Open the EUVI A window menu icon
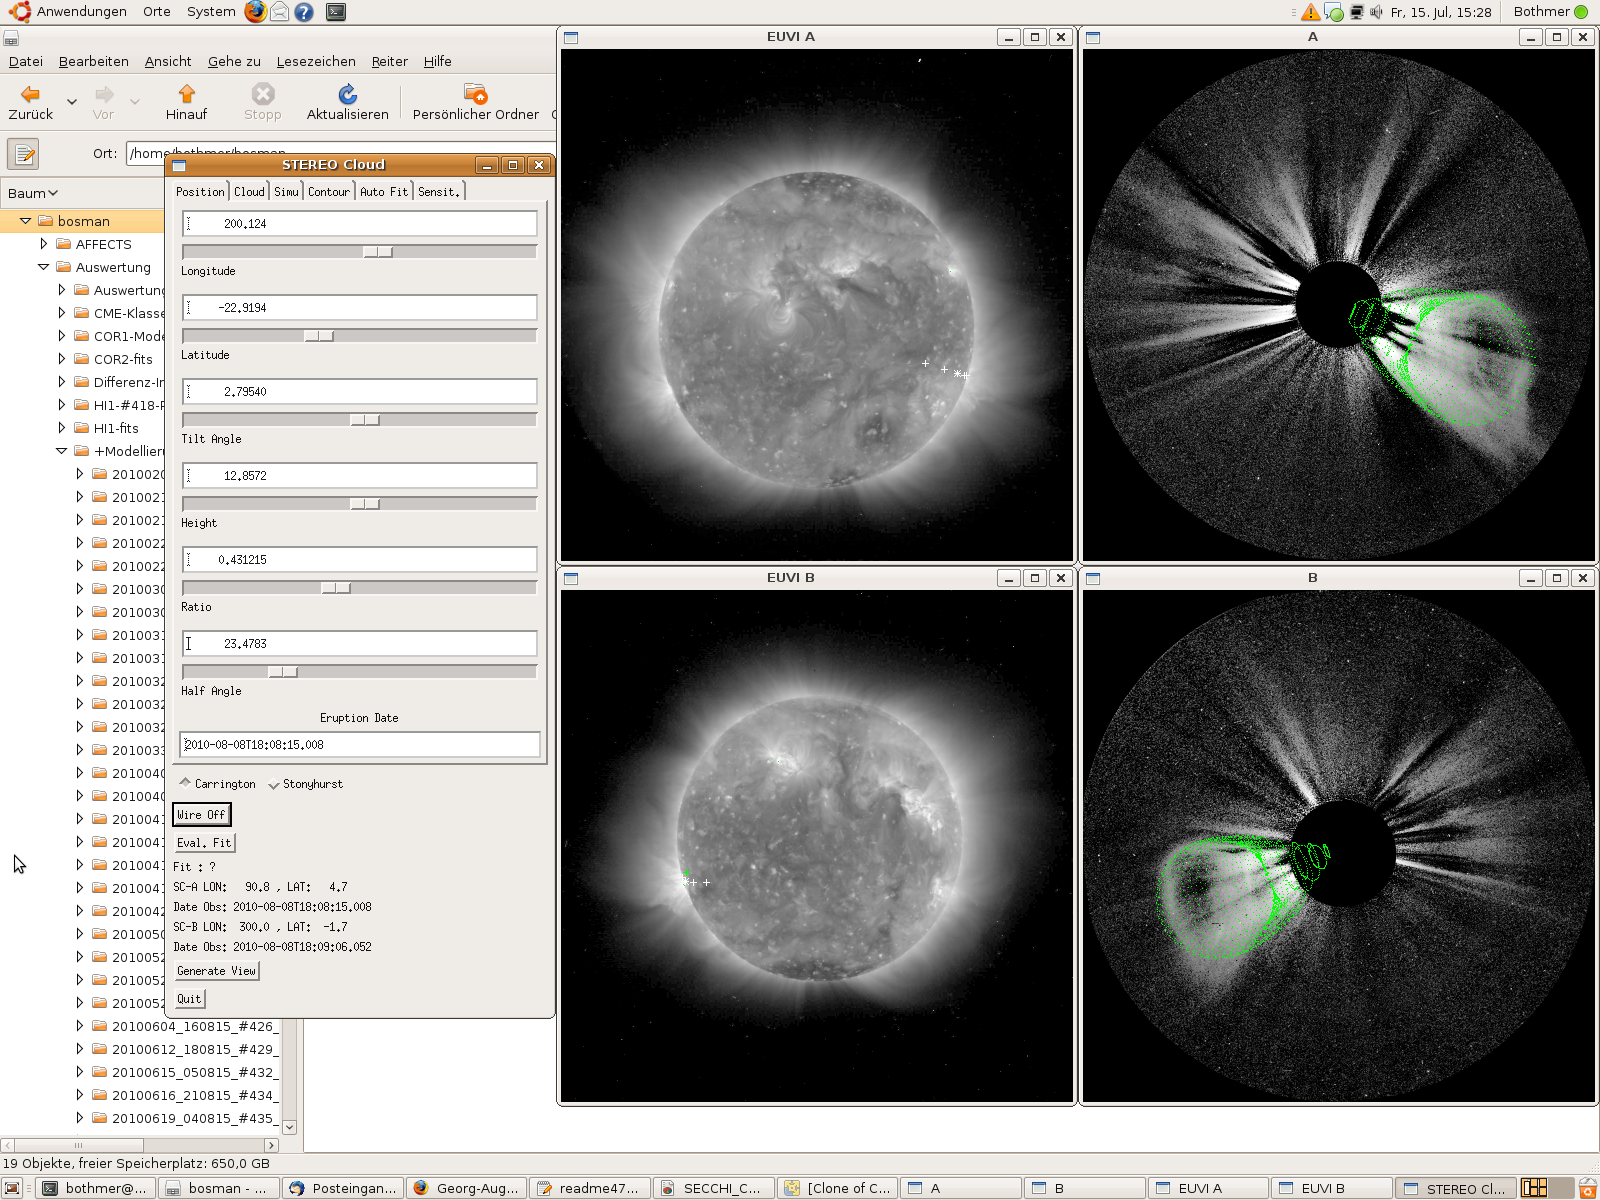The width and height of the screenshot is (1600, 1200). [x=571, y=37]
